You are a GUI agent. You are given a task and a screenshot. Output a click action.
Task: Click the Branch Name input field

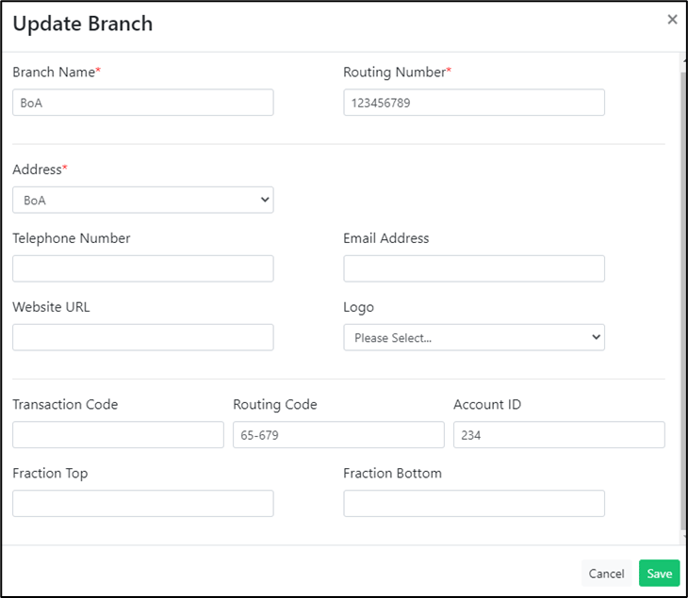pyautogui.click(x=143, y=103)
